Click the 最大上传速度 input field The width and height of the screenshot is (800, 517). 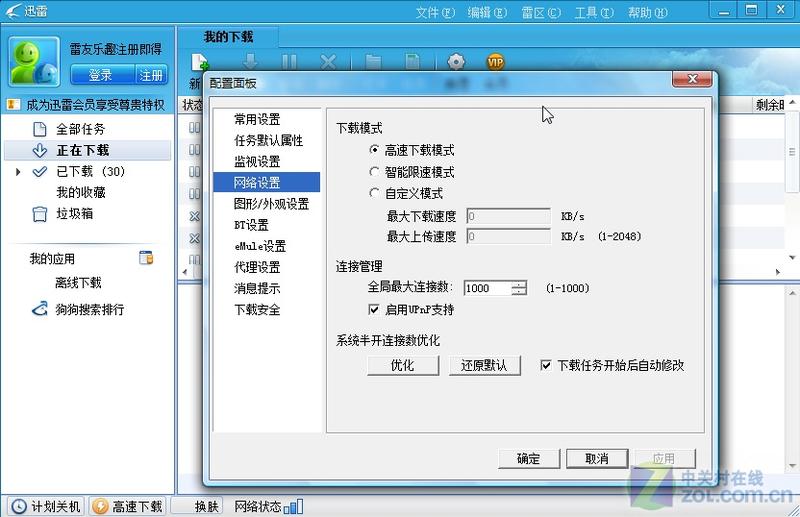[x=509, y=236]
